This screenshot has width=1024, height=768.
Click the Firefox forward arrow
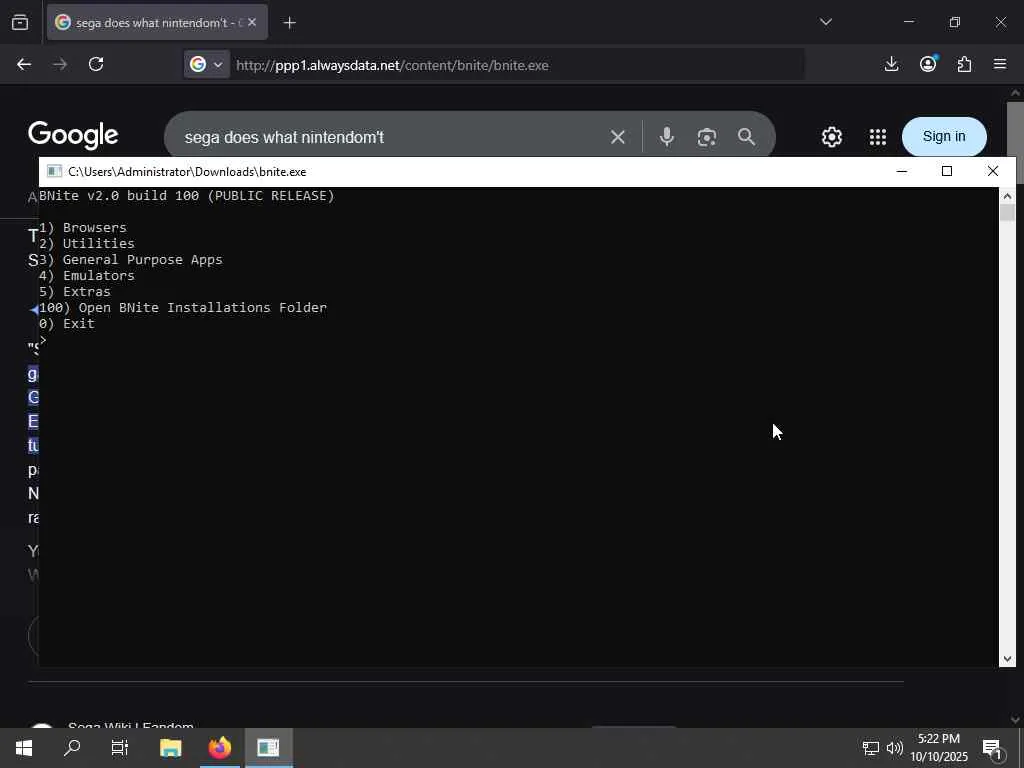click(x=60, y=65)
